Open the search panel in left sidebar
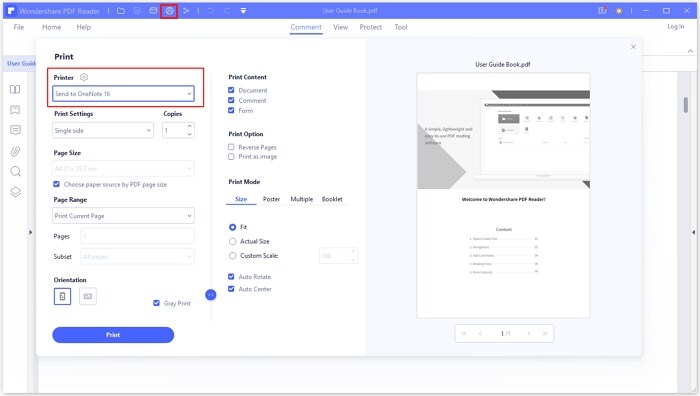The height and width of the screenshot is (396, 700). [15, 171]
